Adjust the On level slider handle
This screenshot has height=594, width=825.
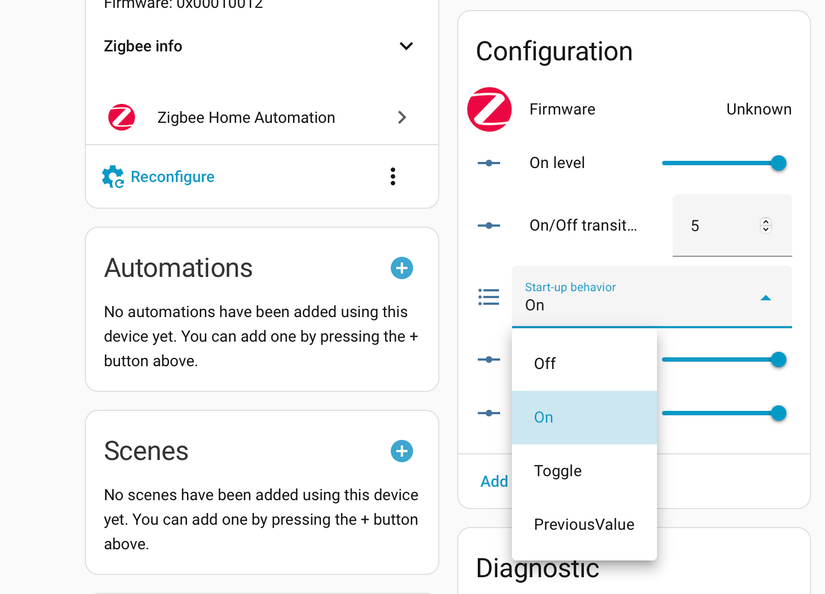coord(778,163)
